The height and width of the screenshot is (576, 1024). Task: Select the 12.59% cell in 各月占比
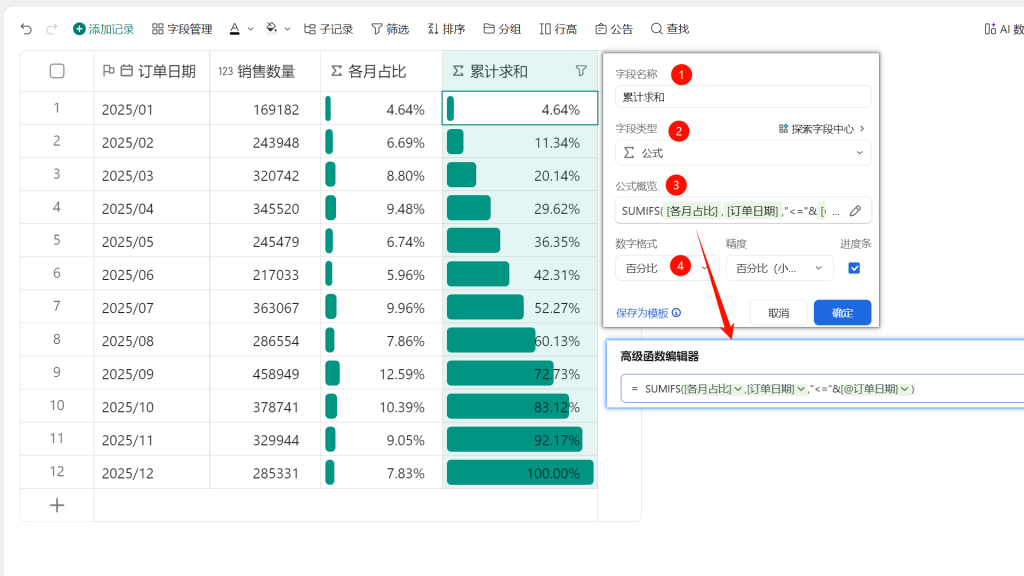(x=381, y=374)
